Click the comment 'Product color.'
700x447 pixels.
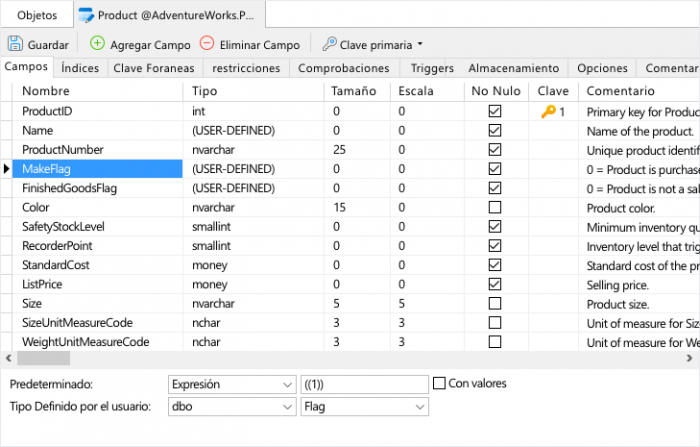pyautogui.click(x=621, y=209)
